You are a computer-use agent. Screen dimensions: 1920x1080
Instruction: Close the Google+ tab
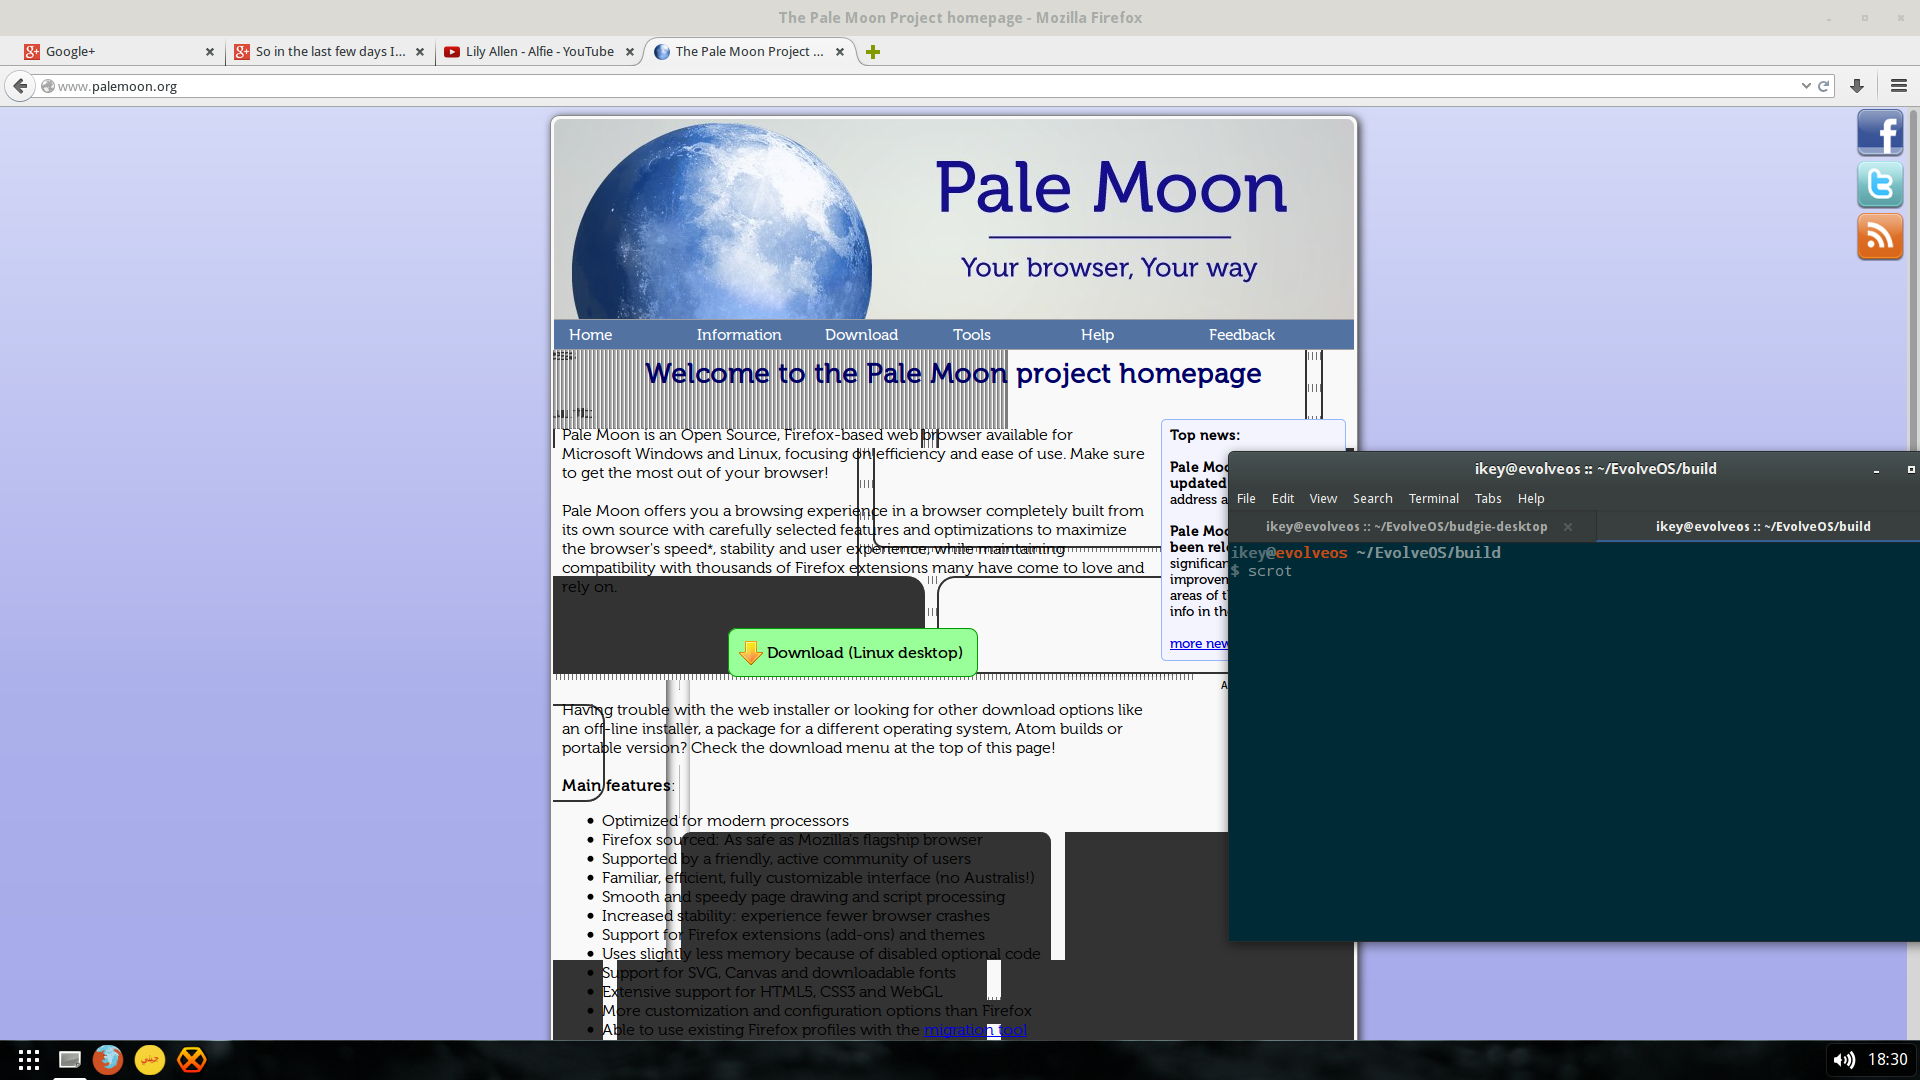point(210,52)
